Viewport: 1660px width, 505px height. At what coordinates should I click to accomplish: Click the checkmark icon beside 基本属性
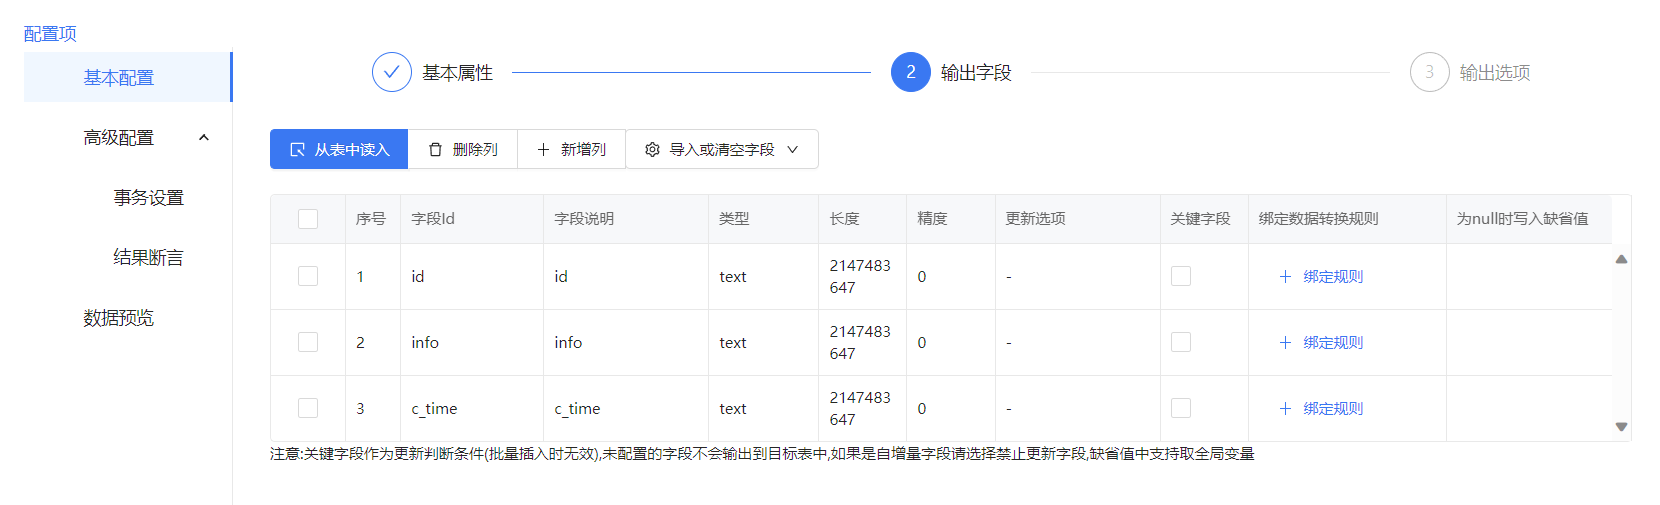click(392, 72)
